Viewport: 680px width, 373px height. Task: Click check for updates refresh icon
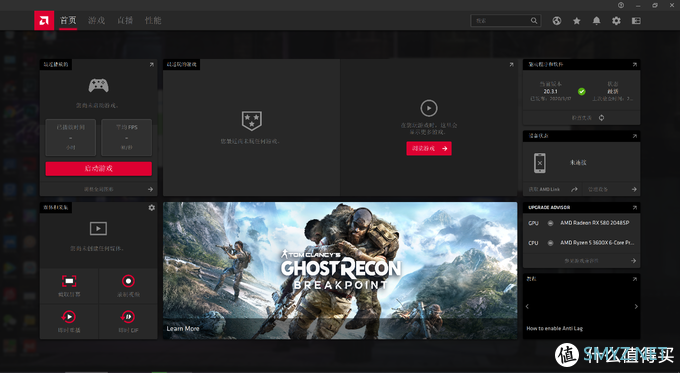pos(602,118)
